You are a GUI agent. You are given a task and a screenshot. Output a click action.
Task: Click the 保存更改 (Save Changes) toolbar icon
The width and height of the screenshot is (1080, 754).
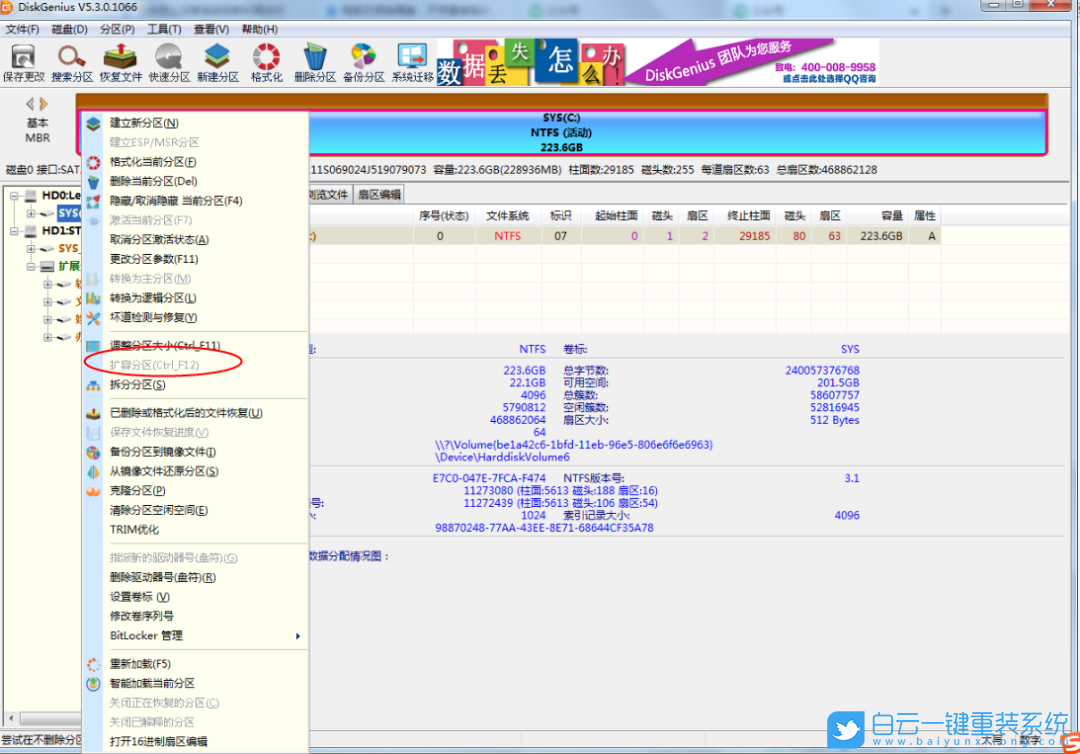[x=22, y=62]
